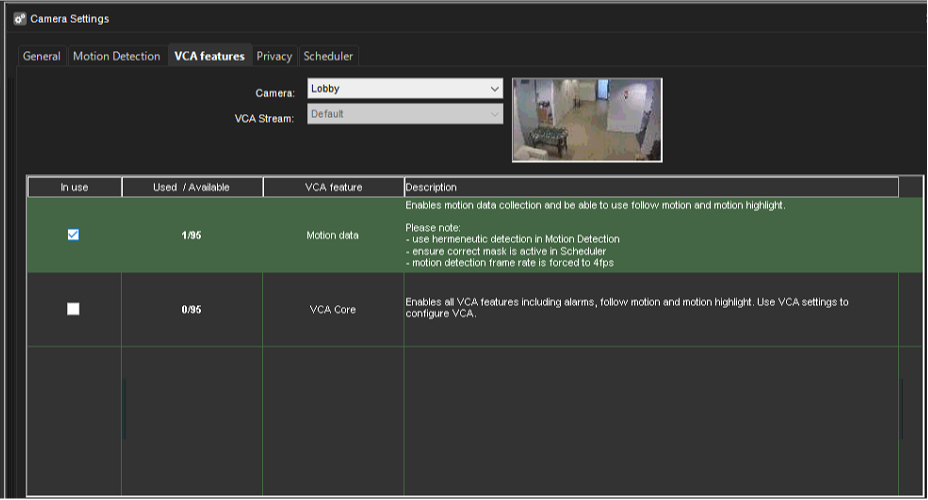Click the VCA Core description text

(x=626, y=307)
